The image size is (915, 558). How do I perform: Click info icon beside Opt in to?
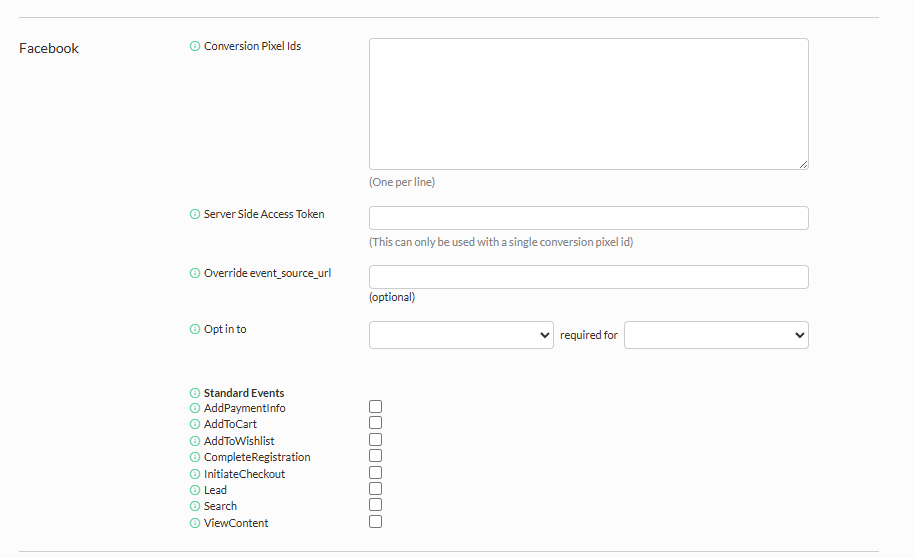click(195, 329)
